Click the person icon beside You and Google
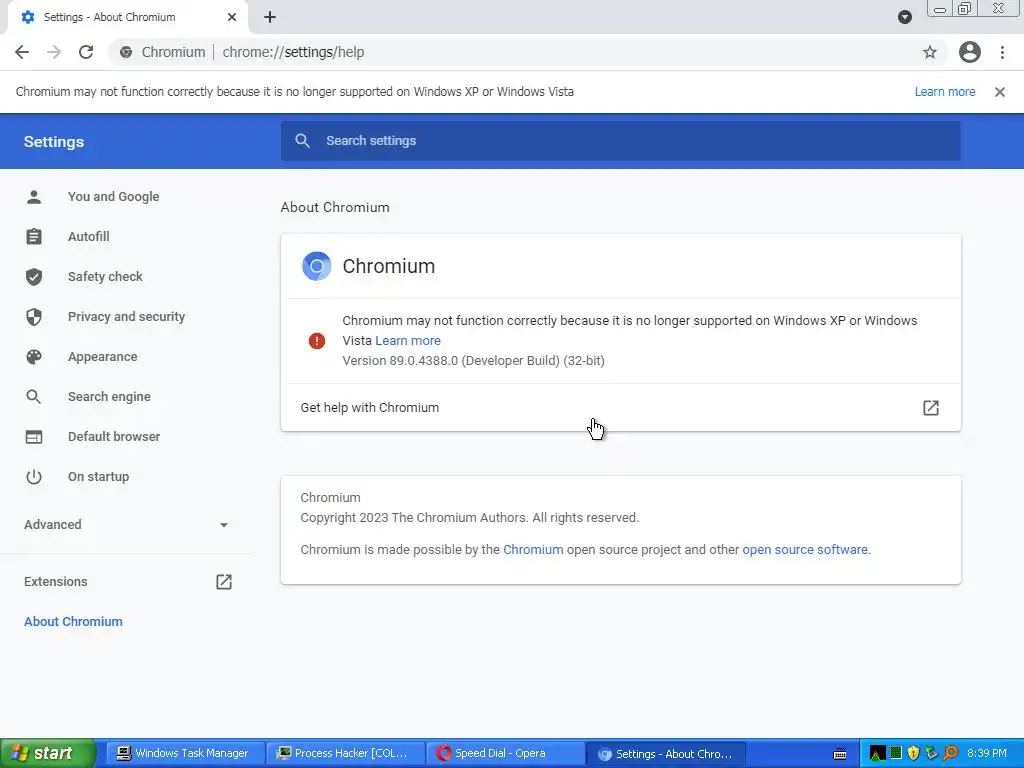Viewport: 1024px width, 768px height. [x=34, y=197]
